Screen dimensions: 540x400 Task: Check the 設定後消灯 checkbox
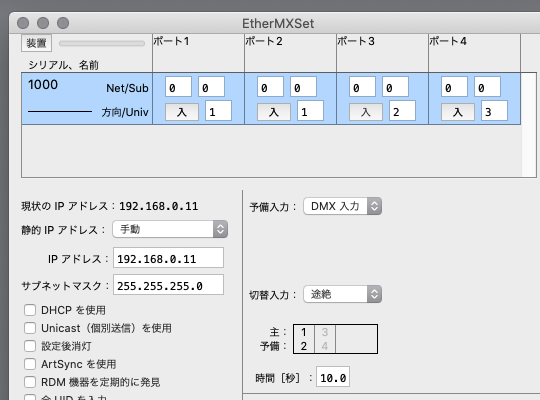(x=30, y=346)
